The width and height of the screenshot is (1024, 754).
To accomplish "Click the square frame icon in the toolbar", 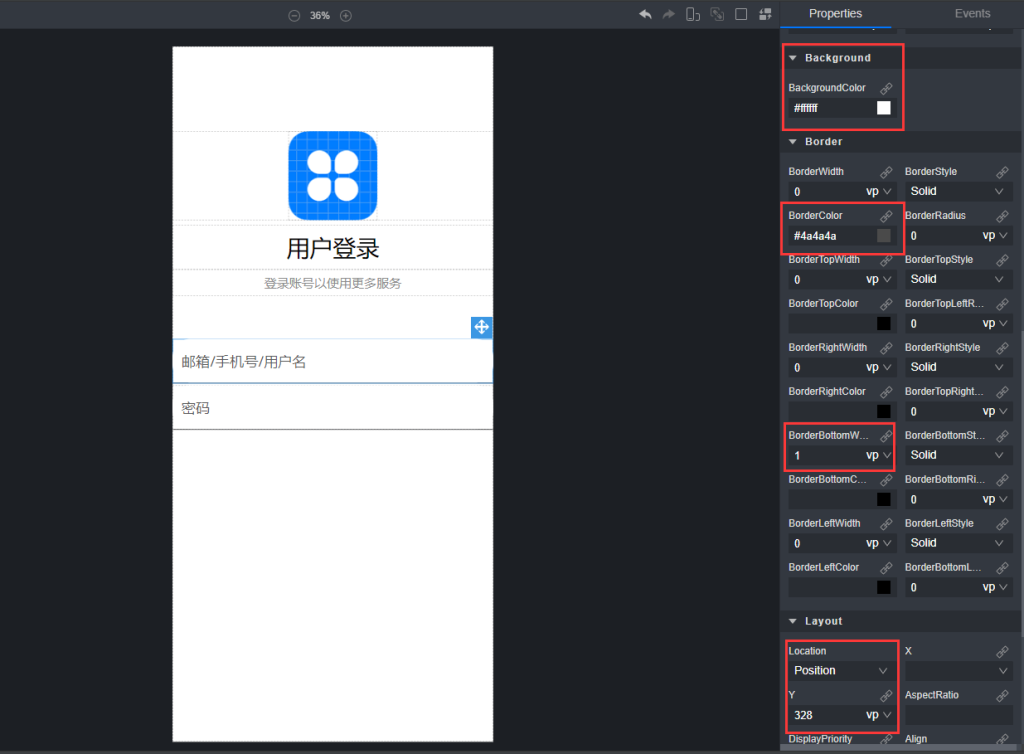I will 740,14.
